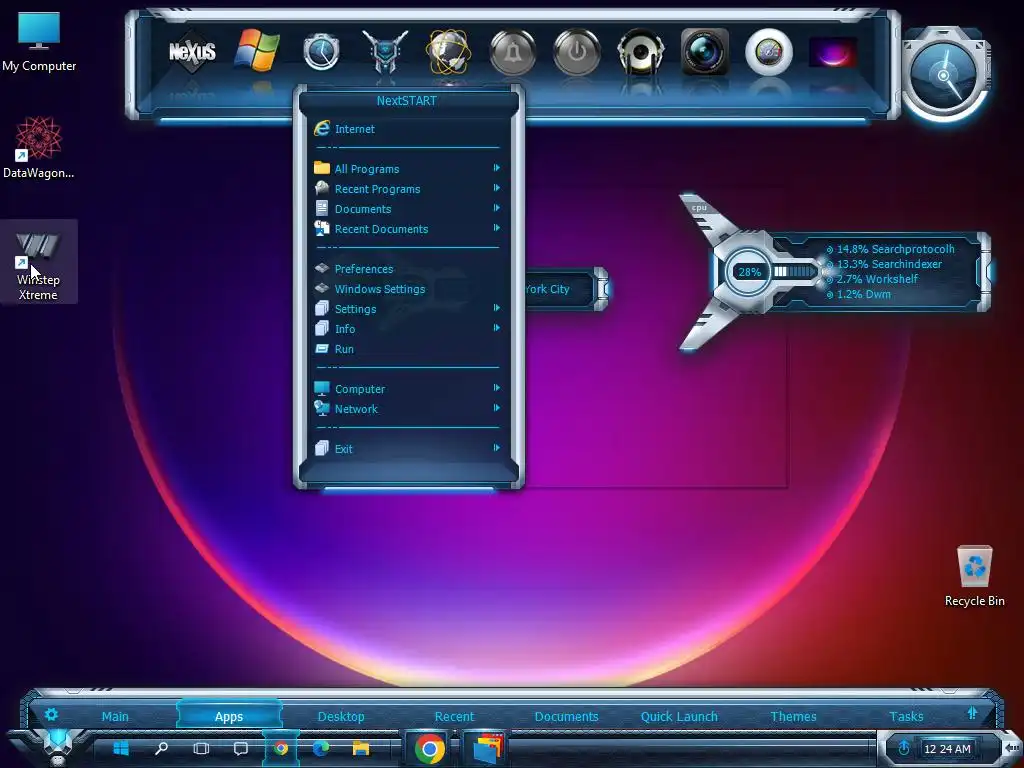Click the clock icon in the Nexus dock

pyautogui.click(x=321, y=52)
